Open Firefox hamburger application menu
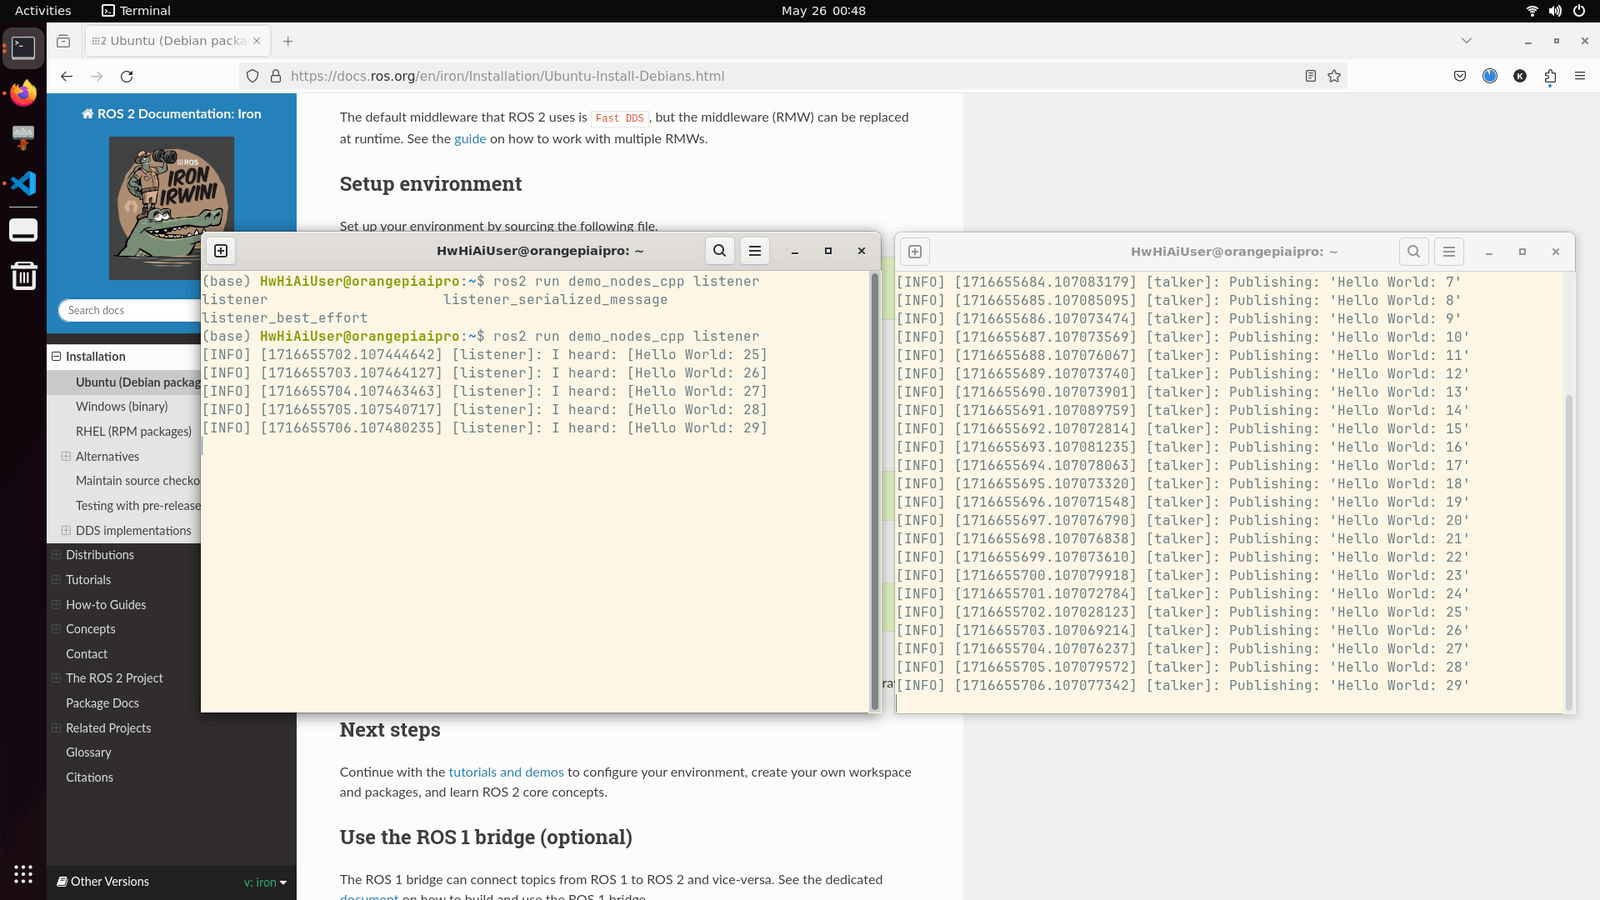Image resolution: width=1600 pixels, height=900 pixels. click(1580, 76)
